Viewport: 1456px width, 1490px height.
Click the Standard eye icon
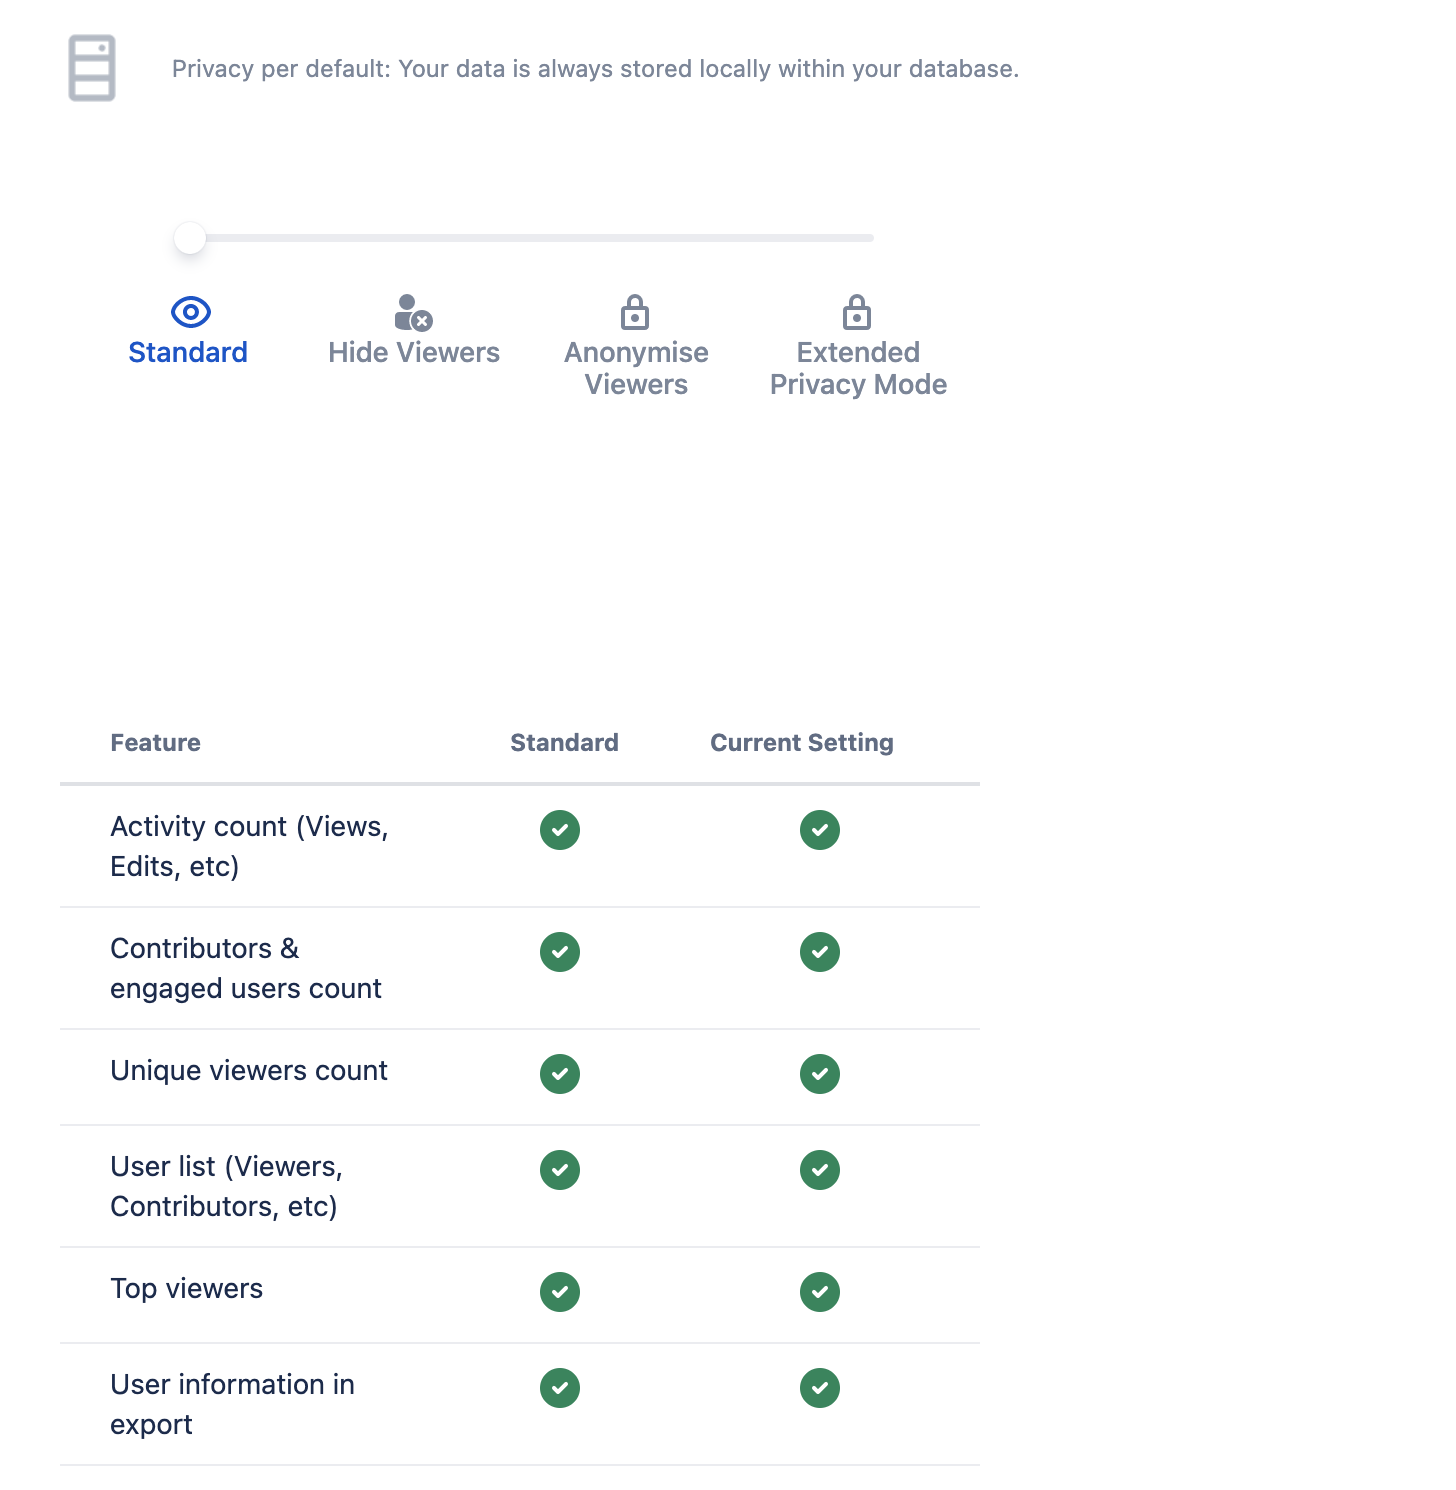point(190,312)
